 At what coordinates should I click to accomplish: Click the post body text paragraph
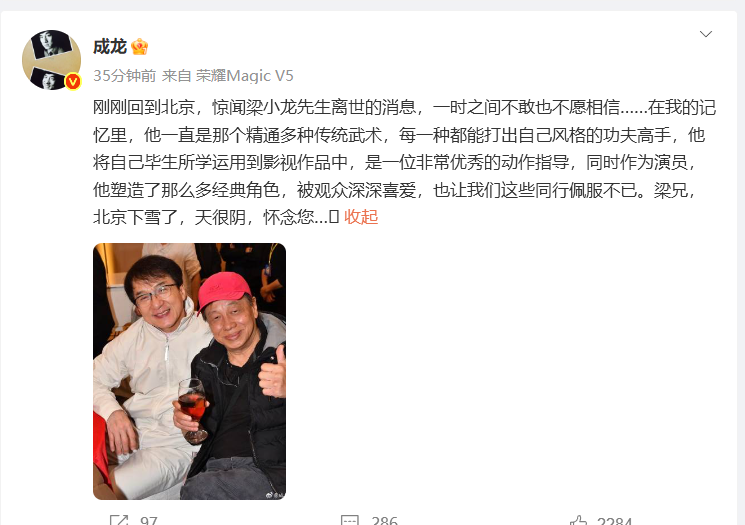(x=404, y=162)
